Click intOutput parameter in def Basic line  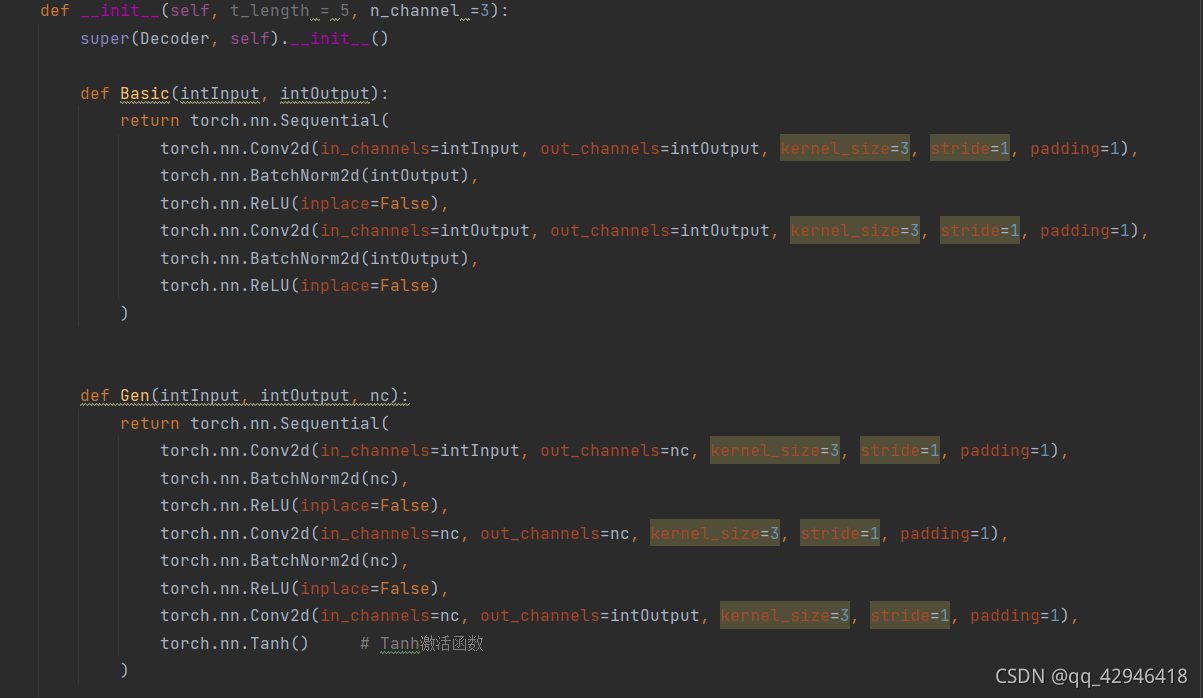pyautogui.click(x=325, y=93)
